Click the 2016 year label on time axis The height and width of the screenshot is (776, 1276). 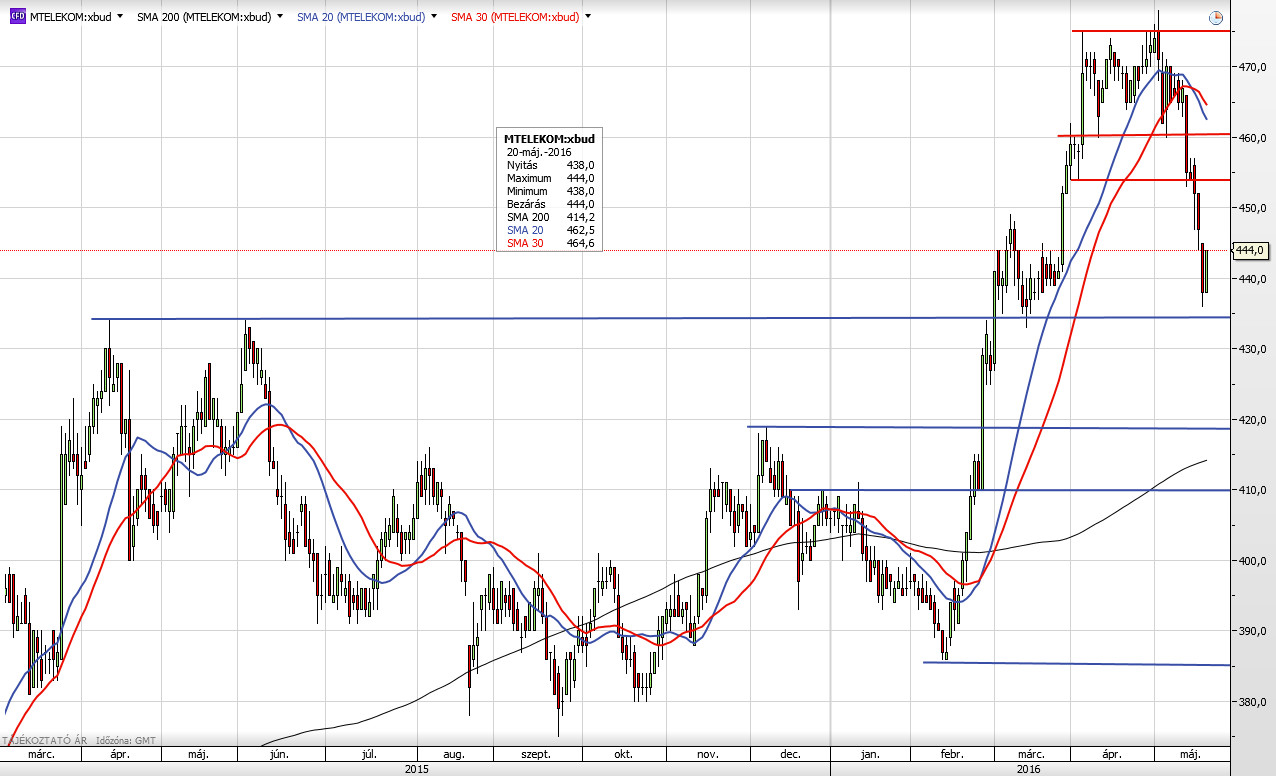pos(1028,769)
